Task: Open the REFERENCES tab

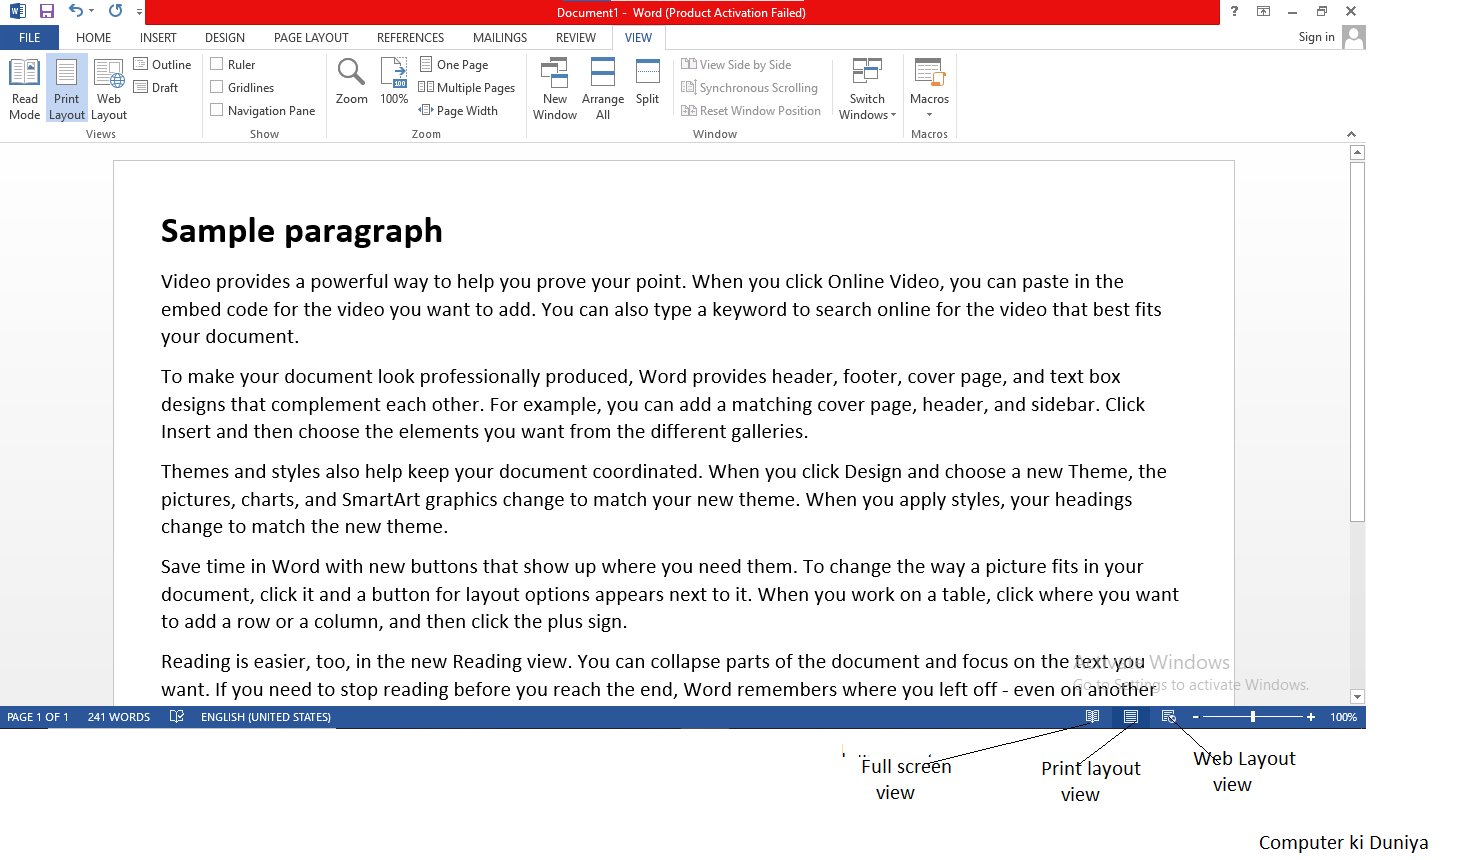Action: (x=410, y=37)
